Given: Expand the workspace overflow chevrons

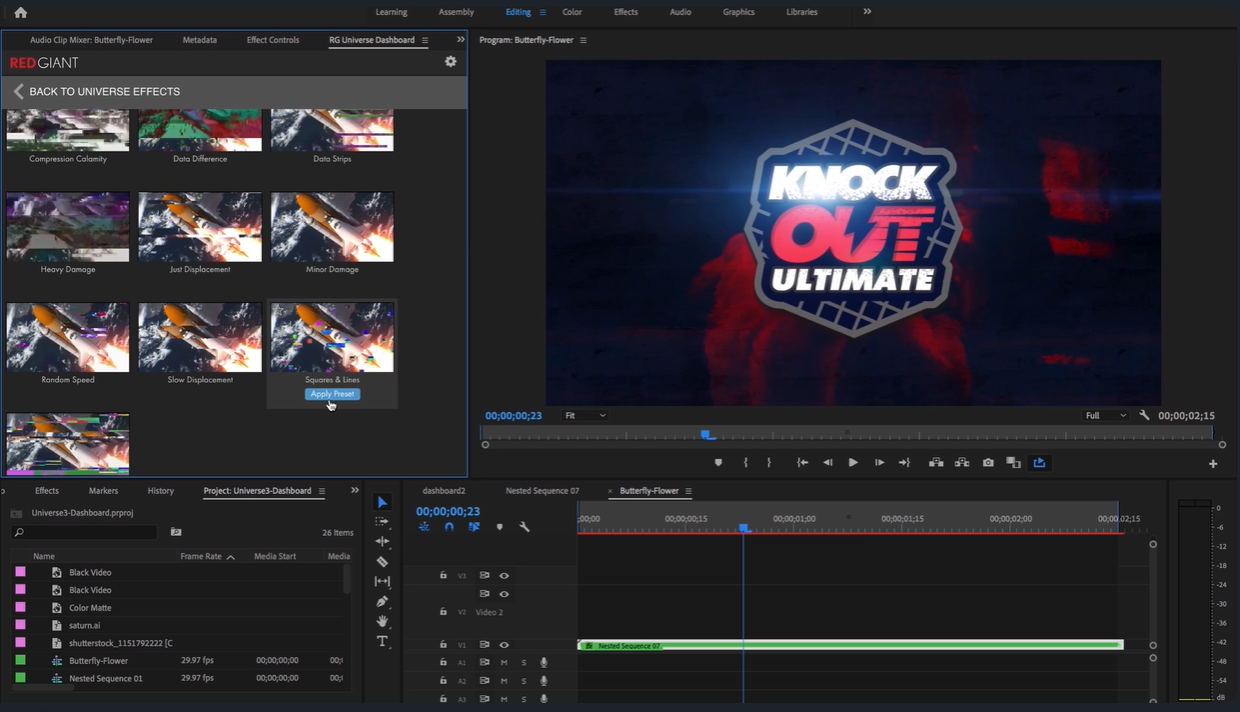Looking at the screenshot, I should (x=867, y=12).
